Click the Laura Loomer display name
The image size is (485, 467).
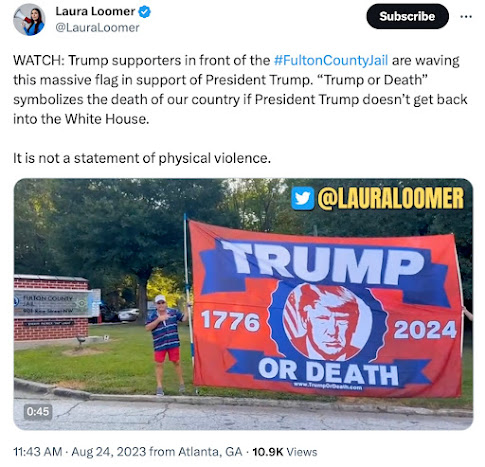95,11
